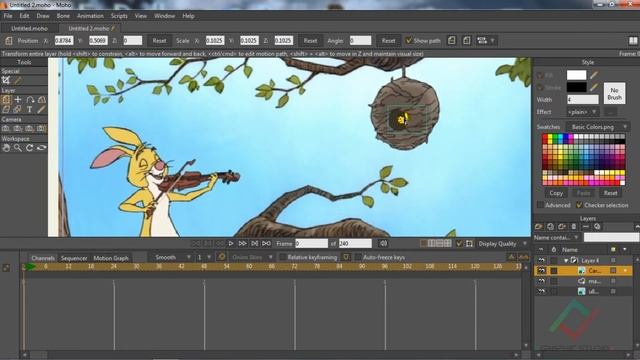The height and width of the screenshot is (360, 640).
Task: Switch to the Untitled.moho document tab
Action: point(29,29)
